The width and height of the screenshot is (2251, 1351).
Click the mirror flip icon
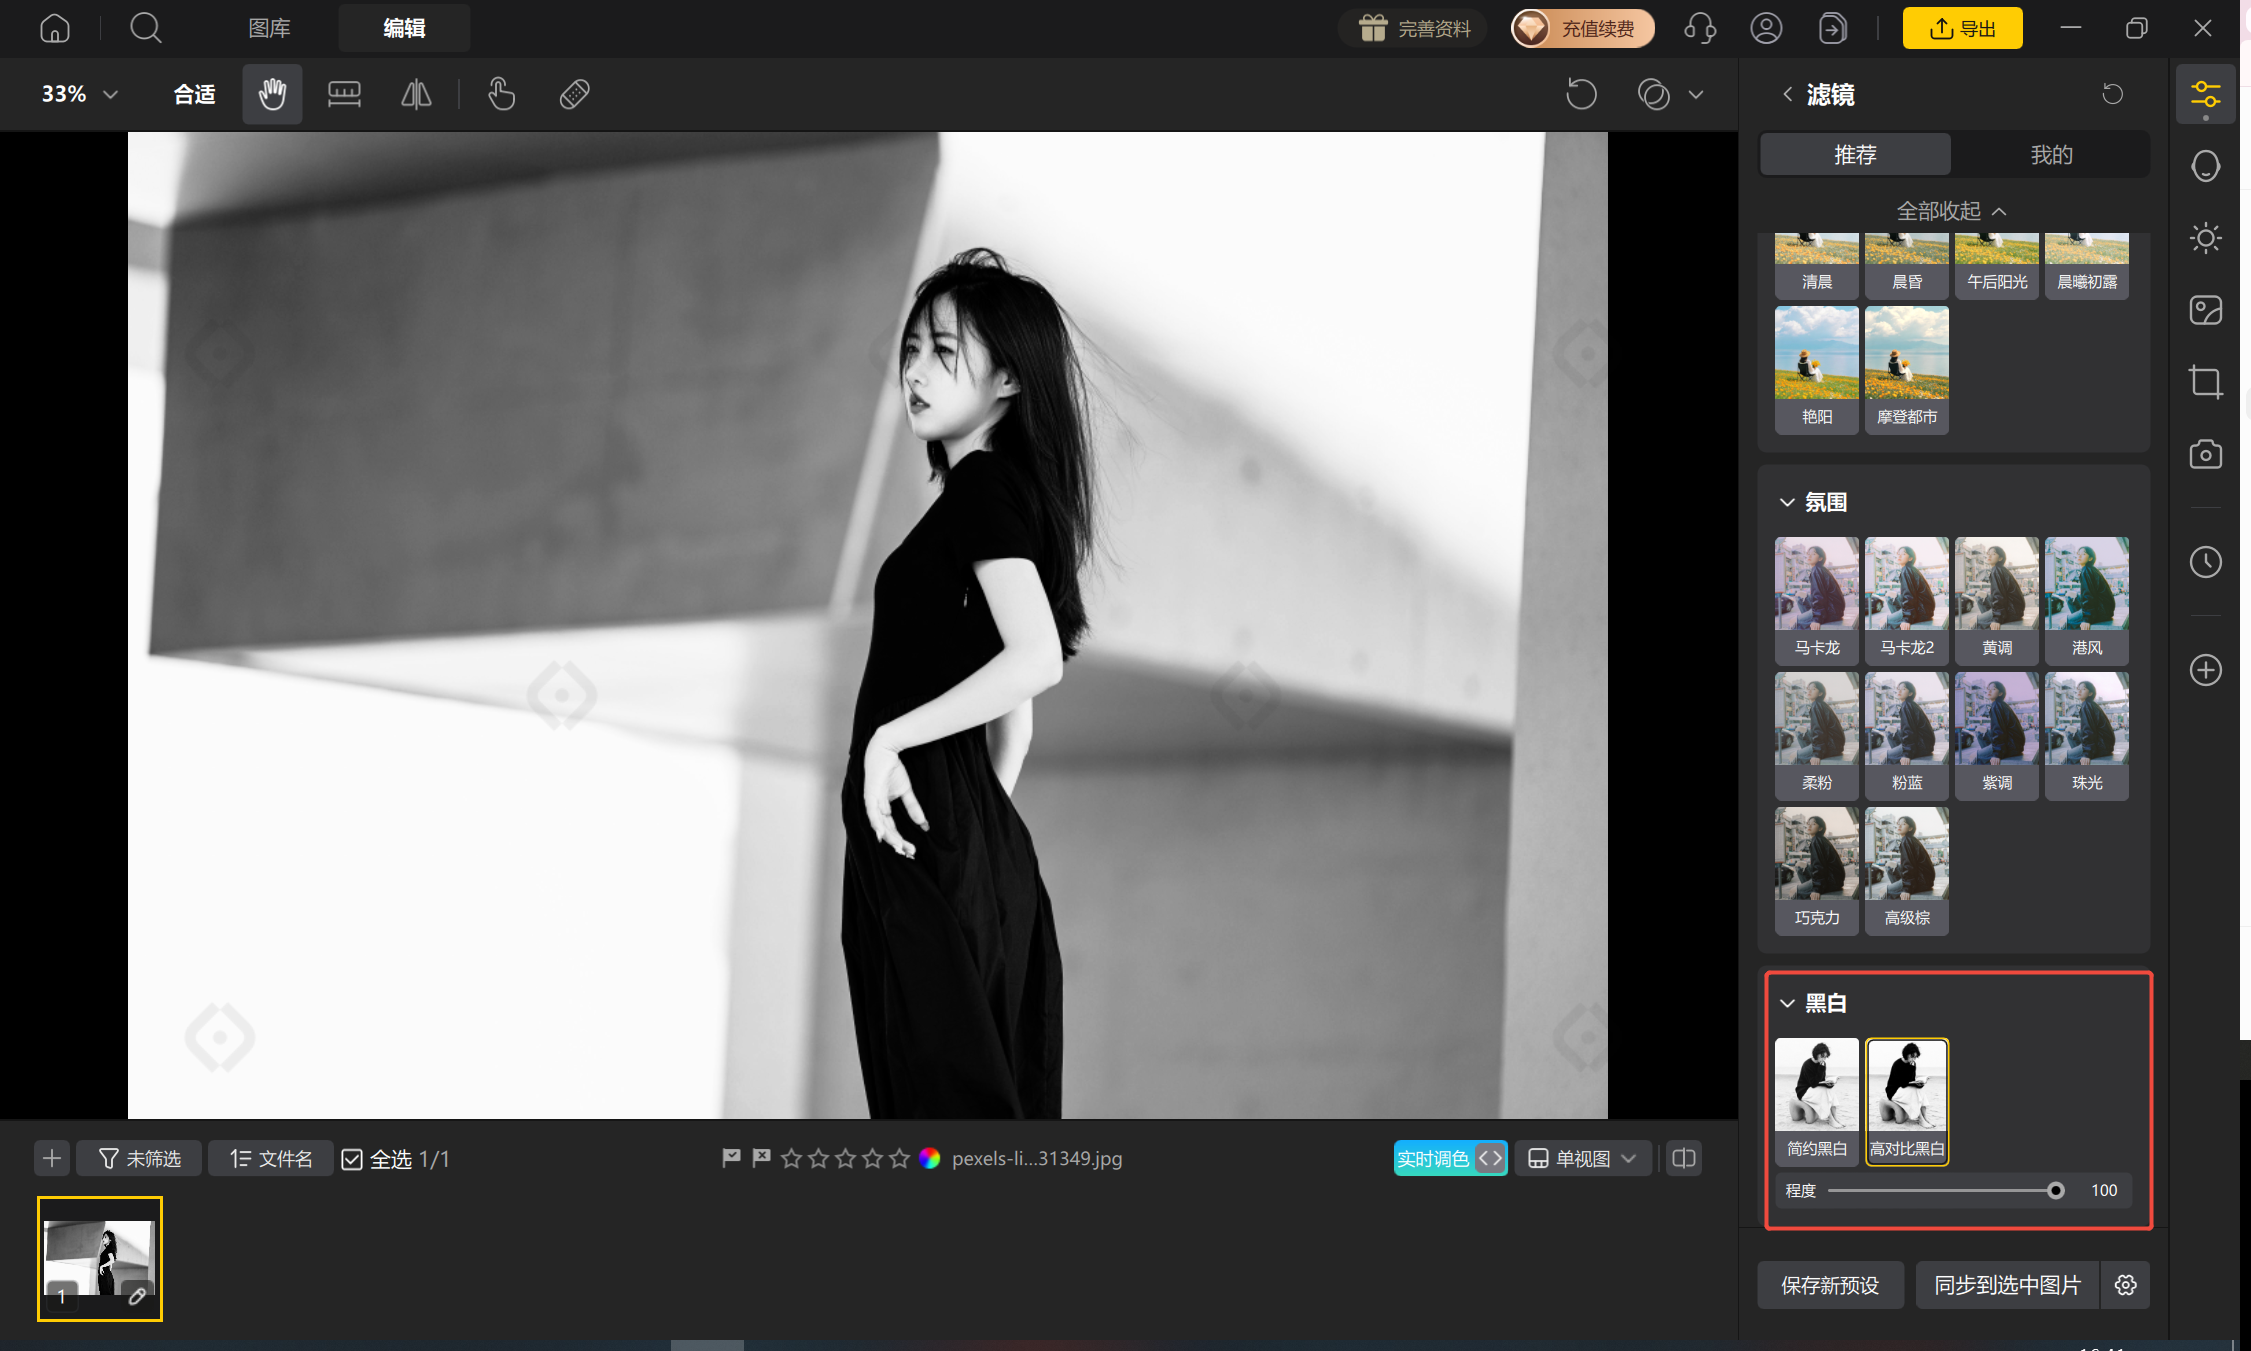pos(416,94)
